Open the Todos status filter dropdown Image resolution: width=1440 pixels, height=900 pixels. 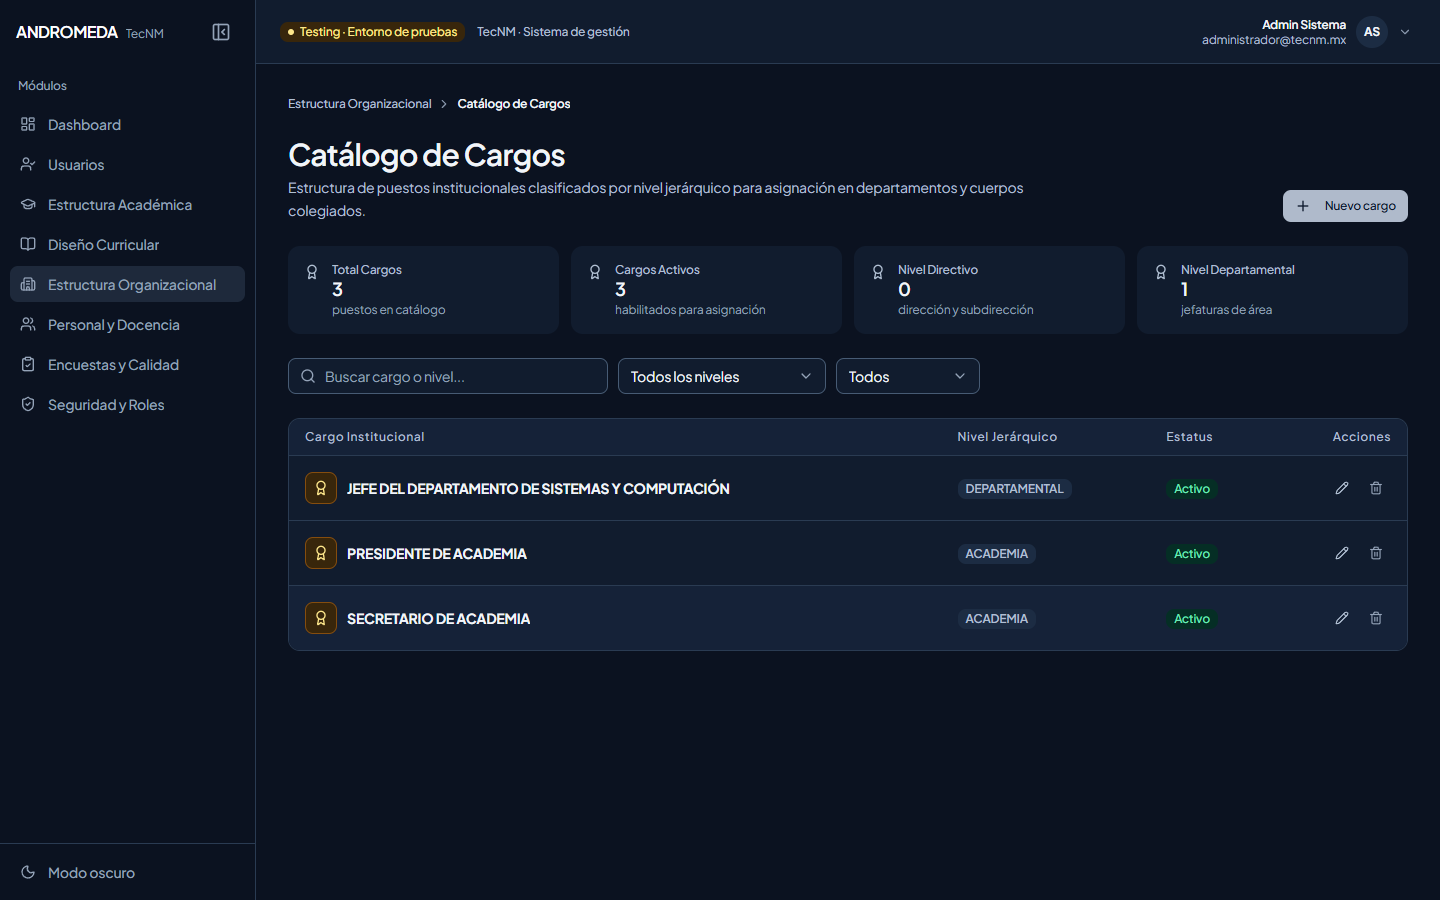click(908, 376)
